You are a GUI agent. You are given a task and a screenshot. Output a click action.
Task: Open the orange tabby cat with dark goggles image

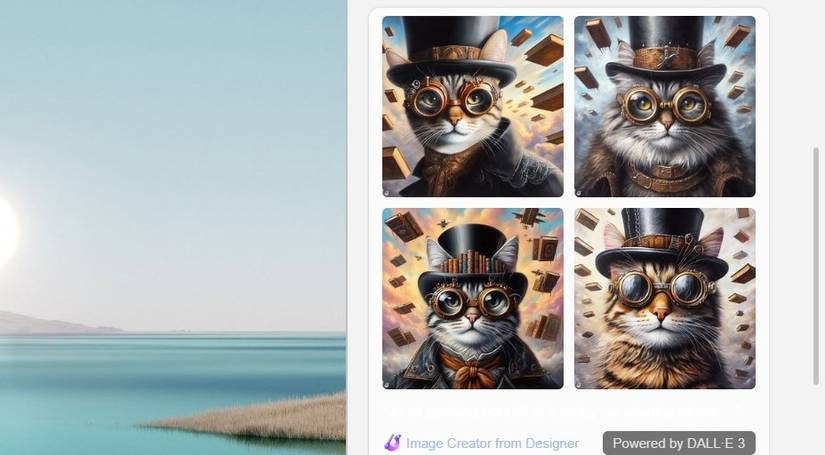pyautogui.click(x=665, y=298)
